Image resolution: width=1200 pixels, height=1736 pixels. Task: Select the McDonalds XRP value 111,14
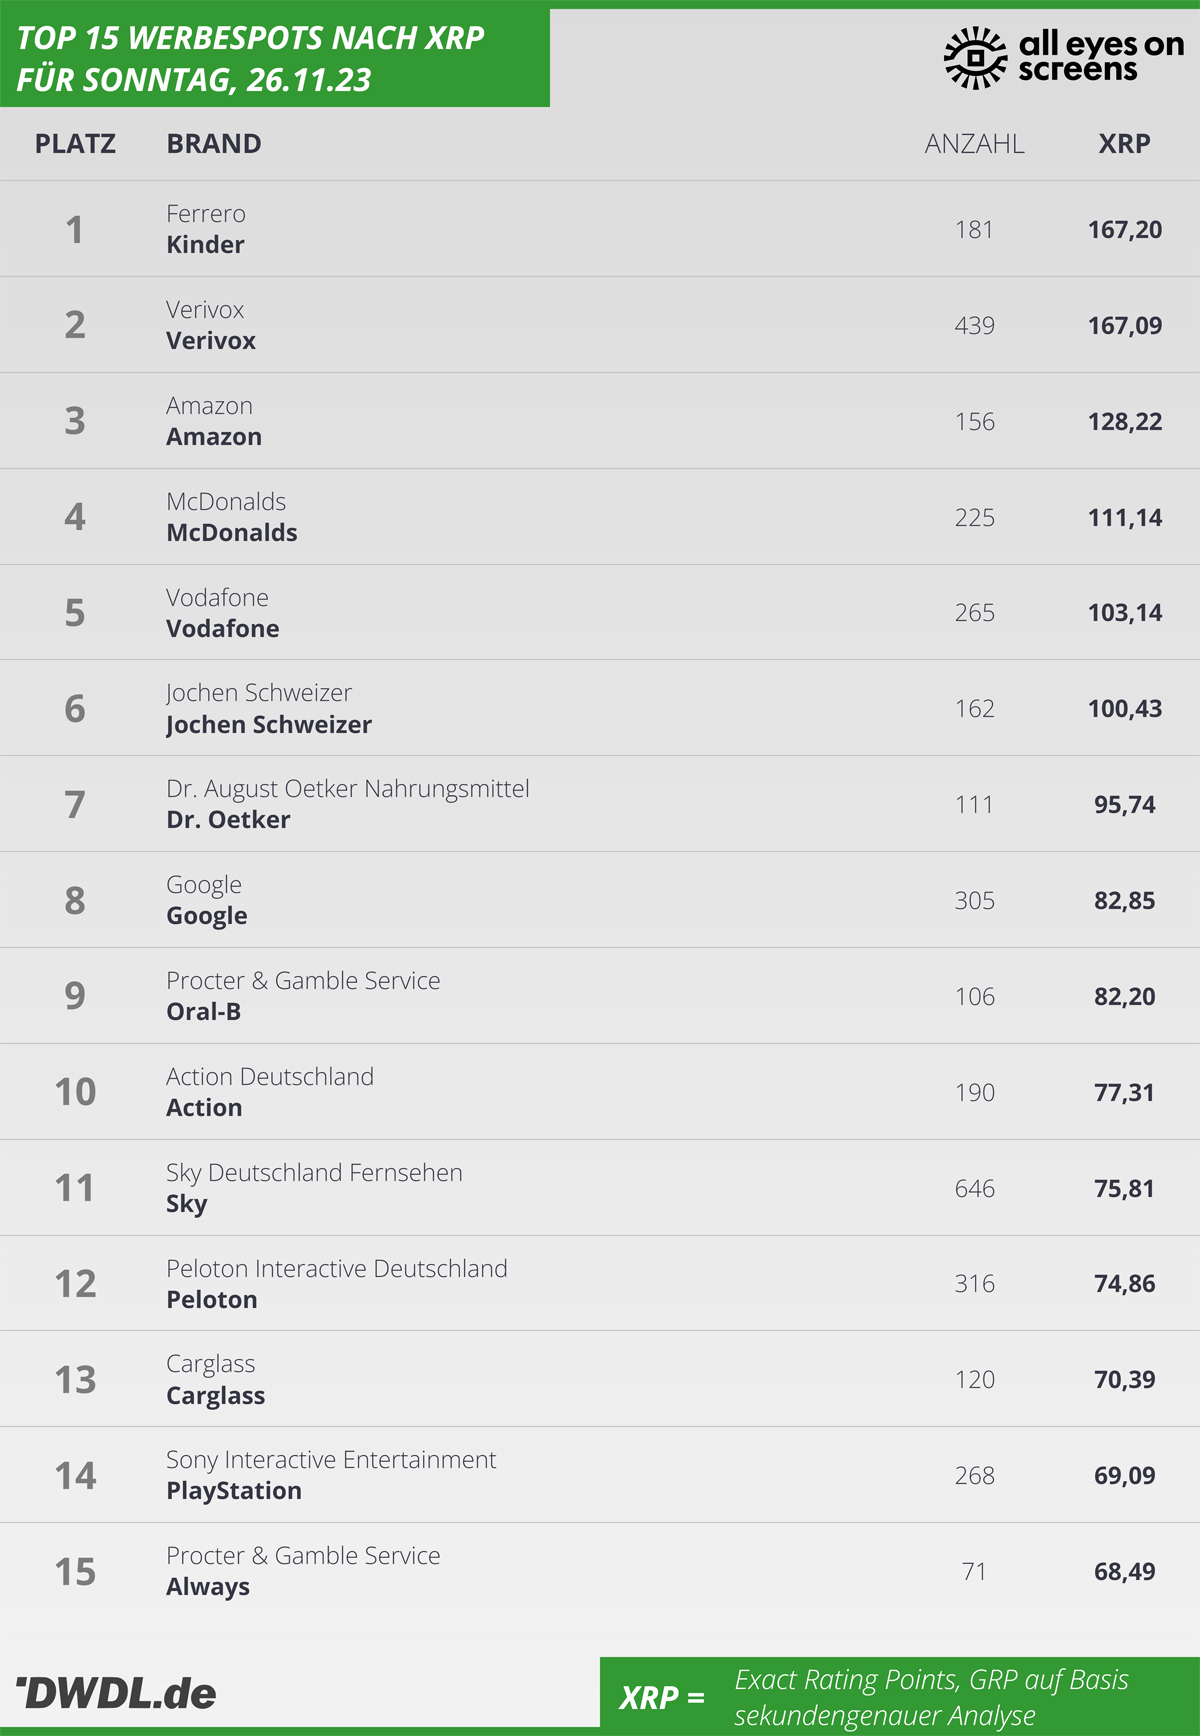pos(1125,517)
